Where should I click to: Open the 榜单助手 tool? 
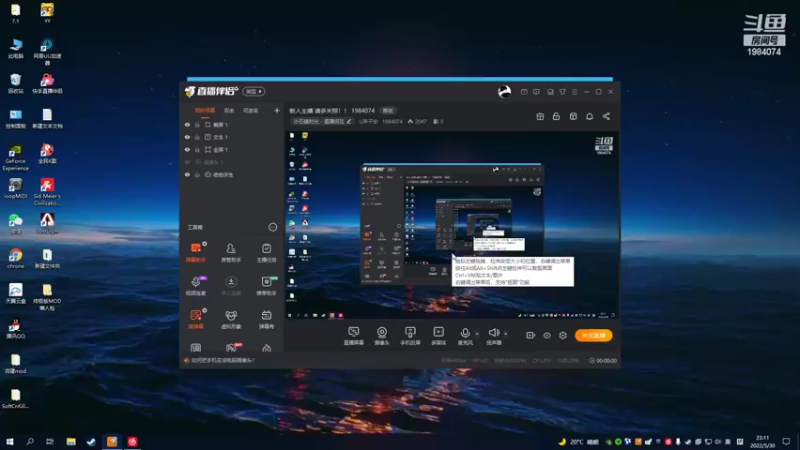(266, 286)
